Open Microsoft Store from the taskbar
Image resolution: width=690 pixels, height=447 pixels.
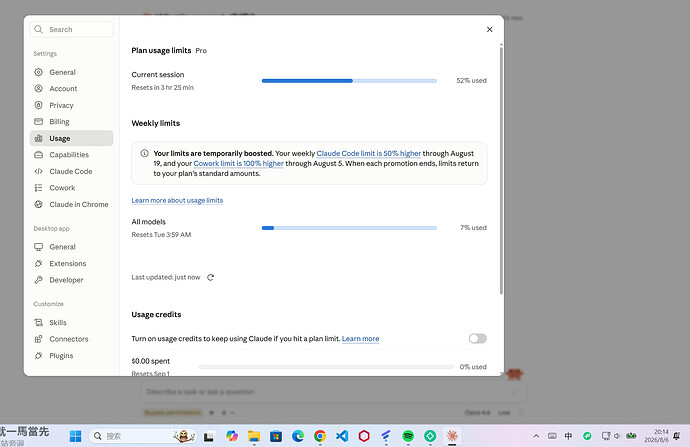coord(276,436)
